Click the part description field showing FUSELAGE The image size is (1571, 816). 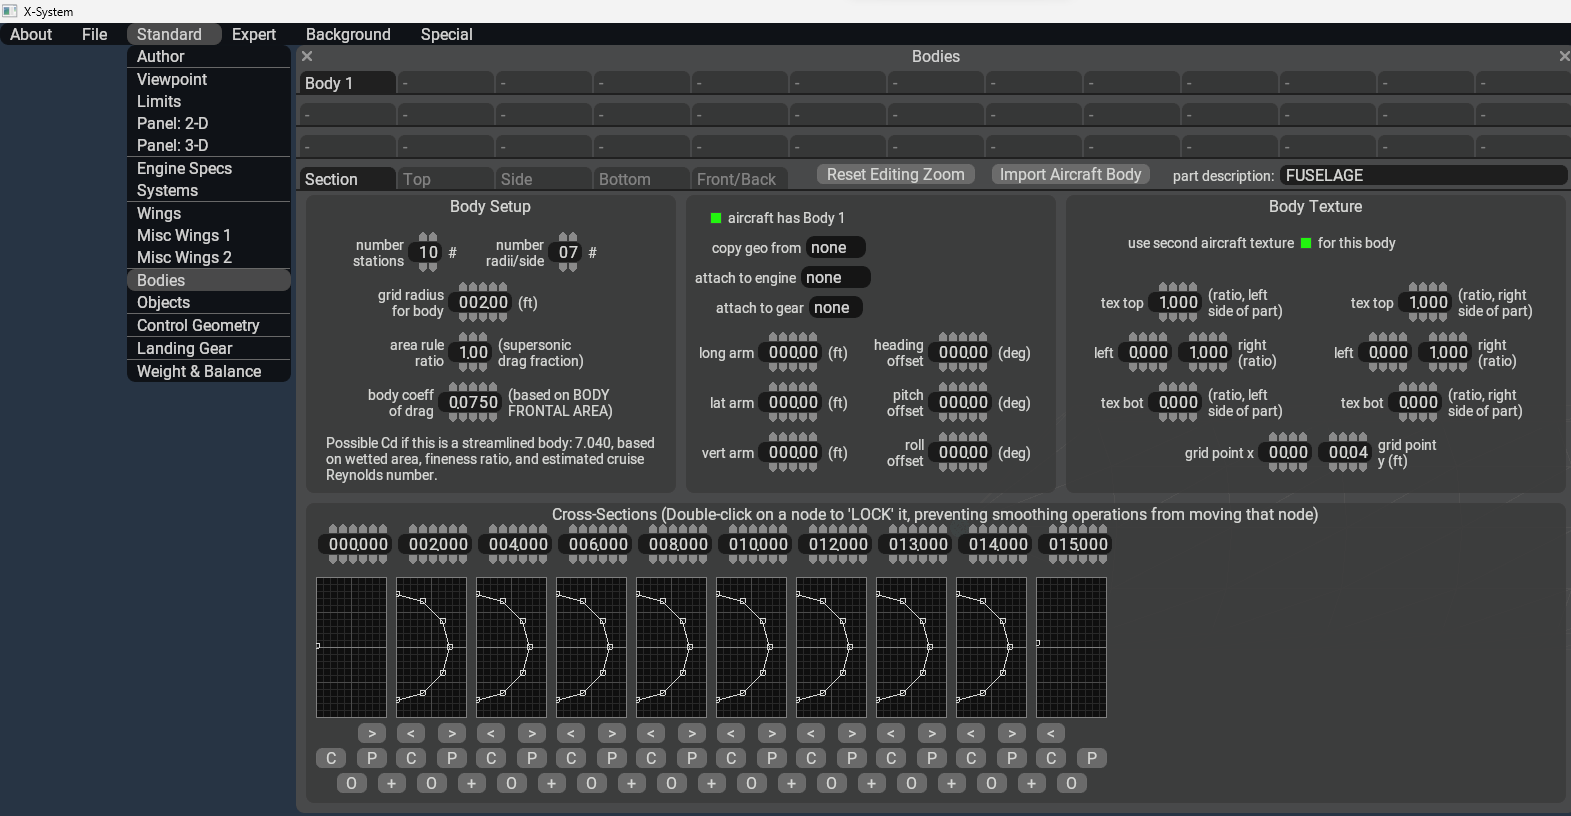(x=1420, y=175)
